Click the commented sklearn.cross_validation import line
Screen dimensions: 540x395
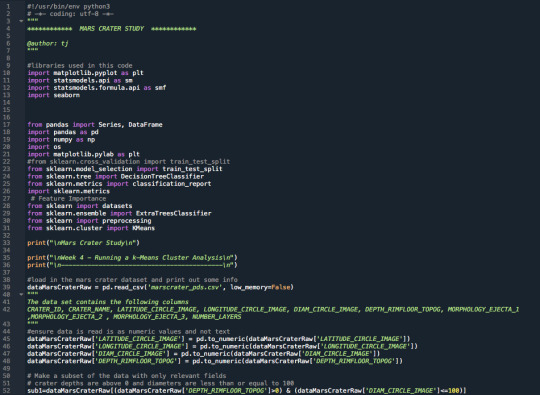click(128, 162)
